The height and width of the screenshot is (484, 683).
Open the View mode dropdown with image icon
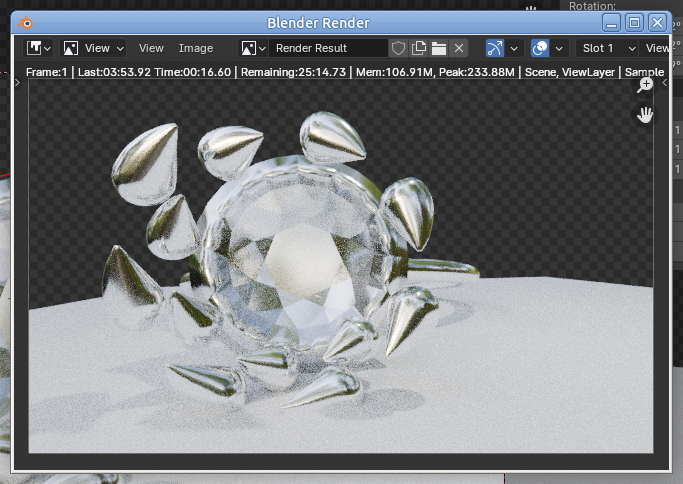(x=94, y=48)
